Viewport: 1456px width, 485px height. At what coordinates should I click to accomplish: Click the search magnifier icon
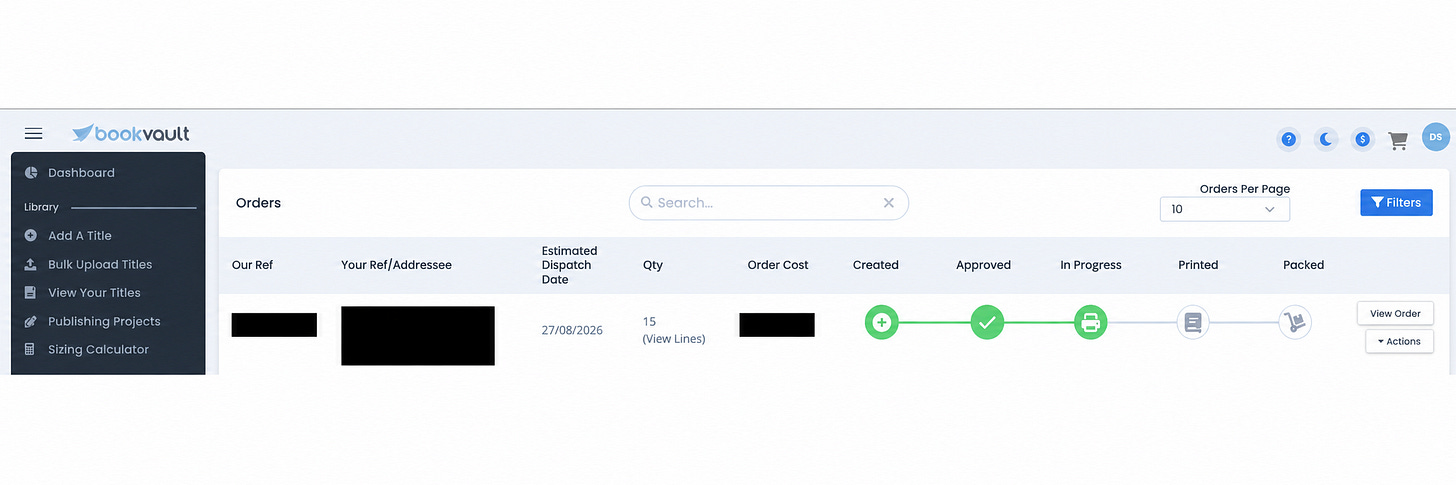(646, 203)
